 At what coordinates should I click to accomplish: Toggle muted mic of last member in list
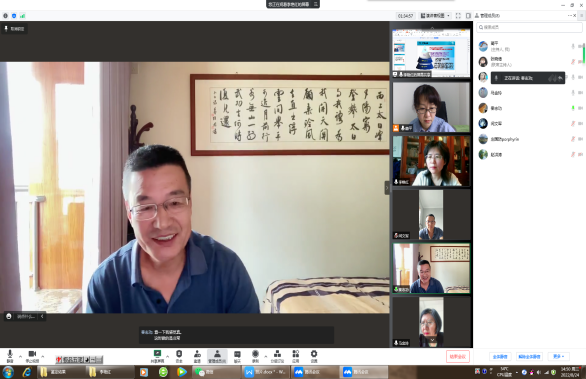573,154
